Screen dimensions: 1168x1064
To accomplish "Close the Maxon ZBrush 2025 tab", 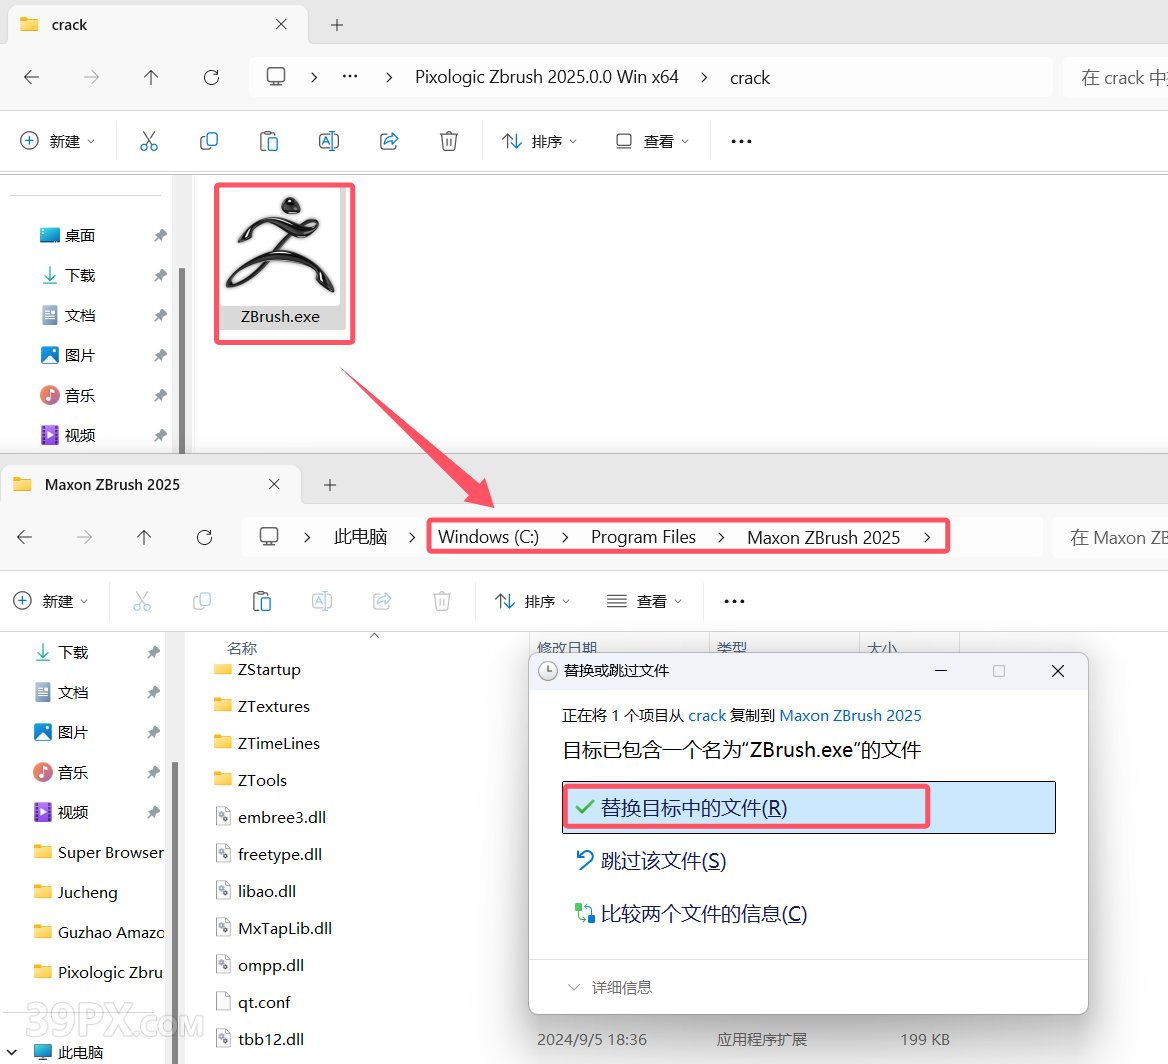I will coord(274,484).
